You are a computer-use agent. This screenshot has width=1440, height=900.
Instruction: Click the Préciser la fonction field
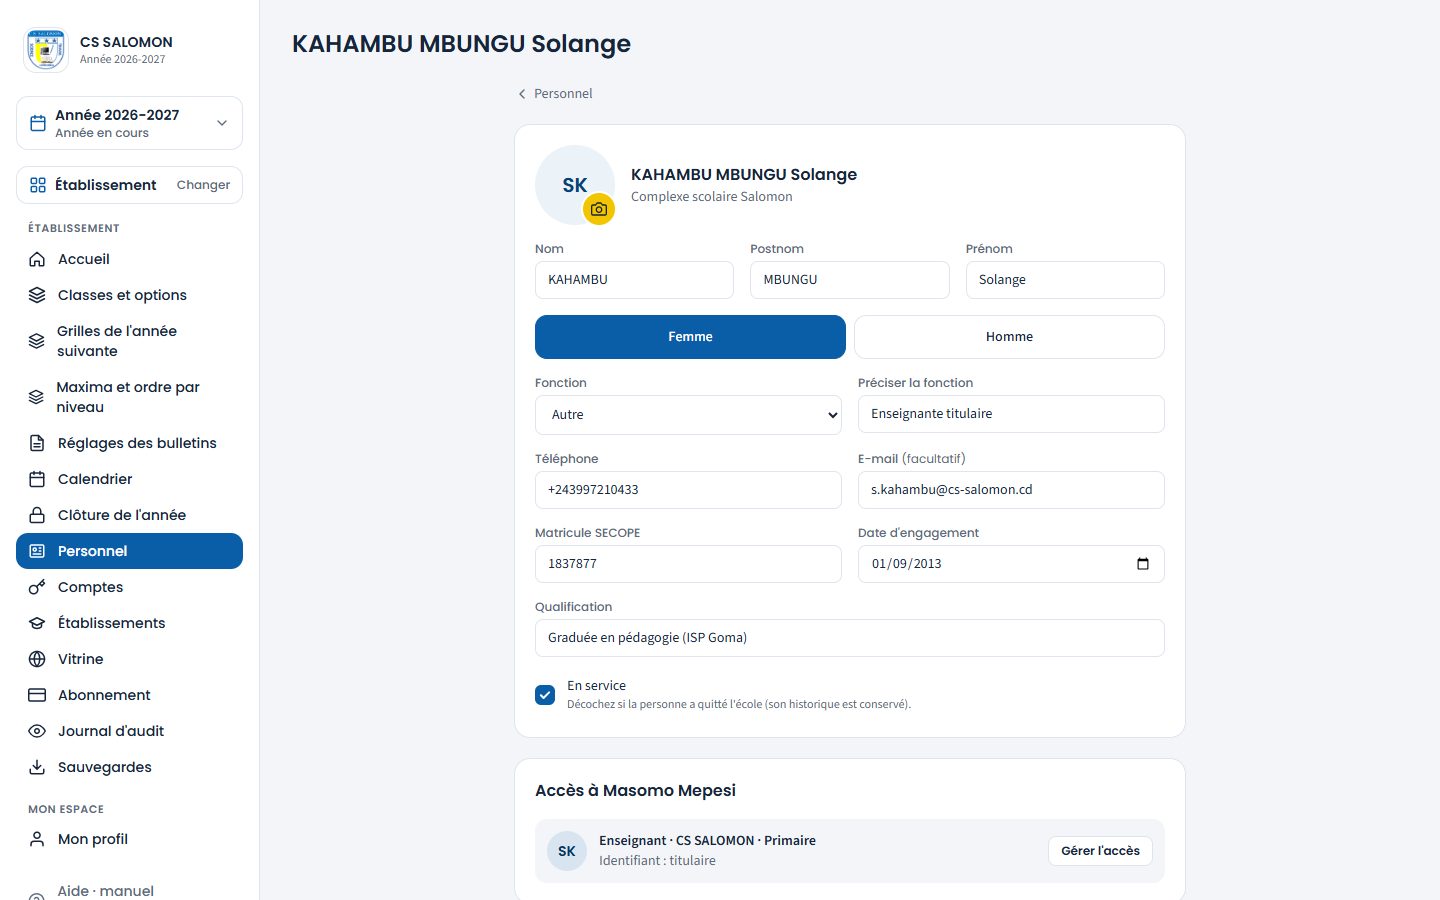[1011, 414]
